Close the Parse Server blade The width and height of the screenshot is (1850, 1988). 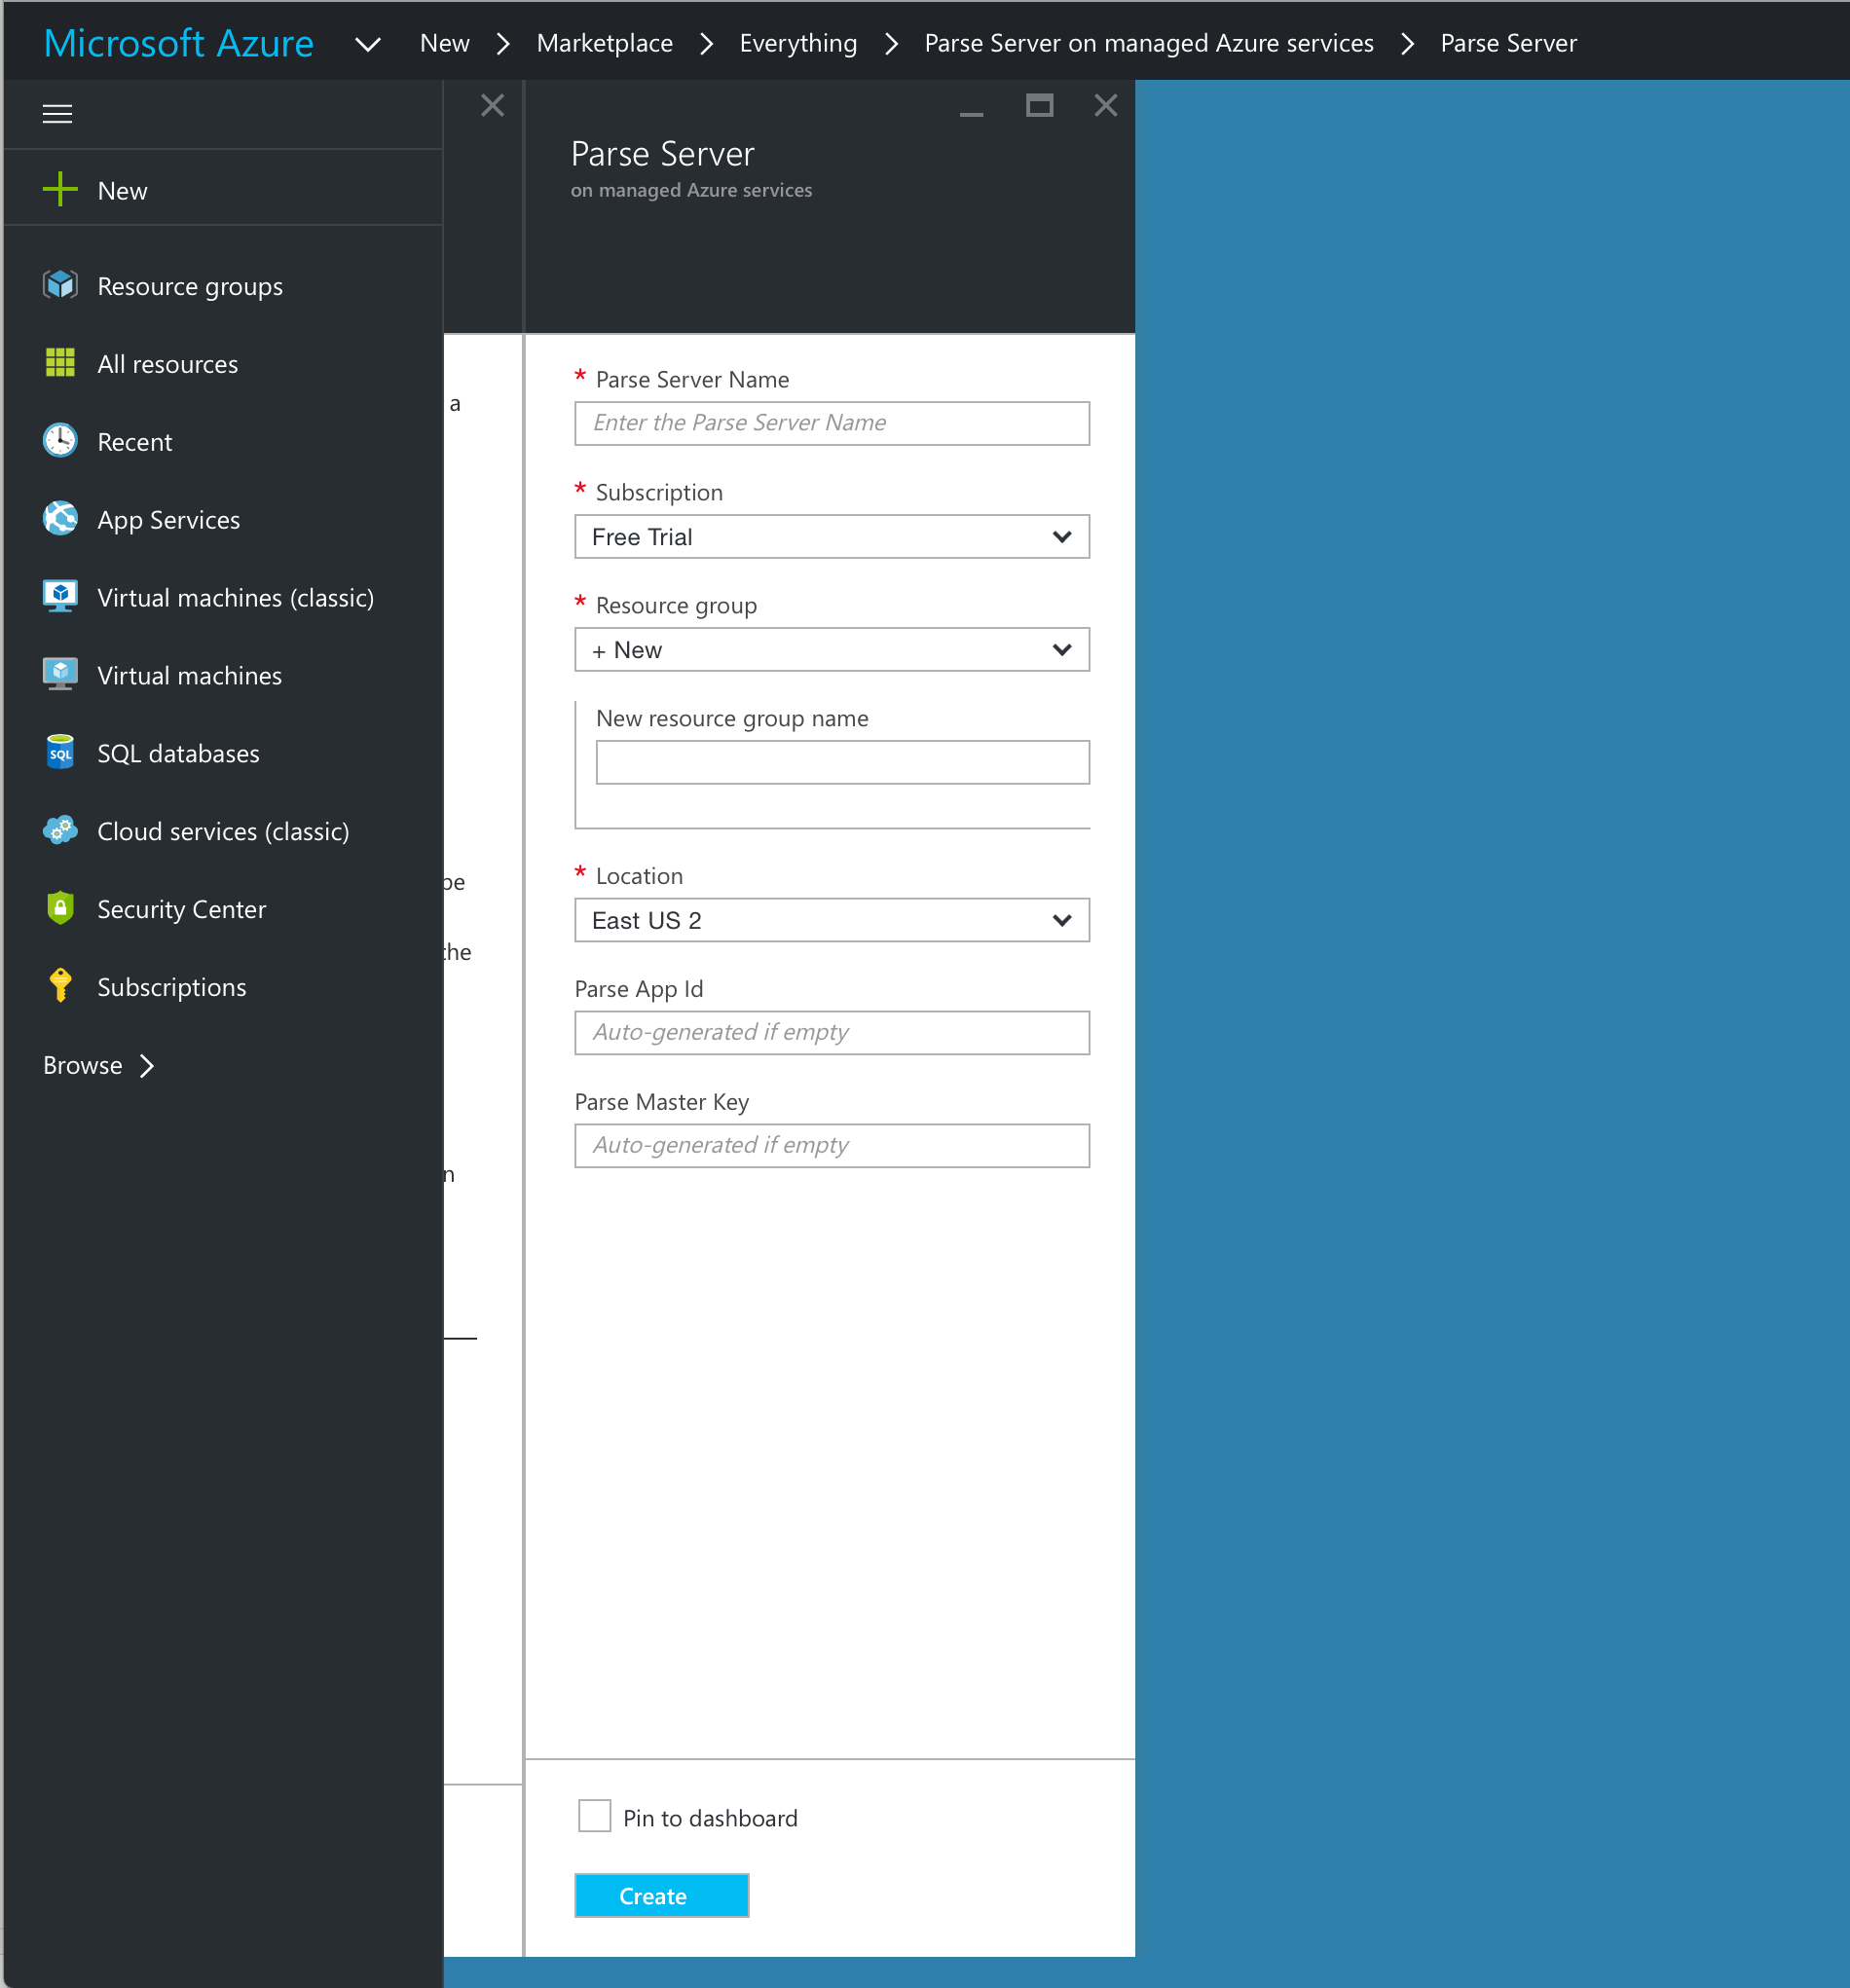point(1105,105)
